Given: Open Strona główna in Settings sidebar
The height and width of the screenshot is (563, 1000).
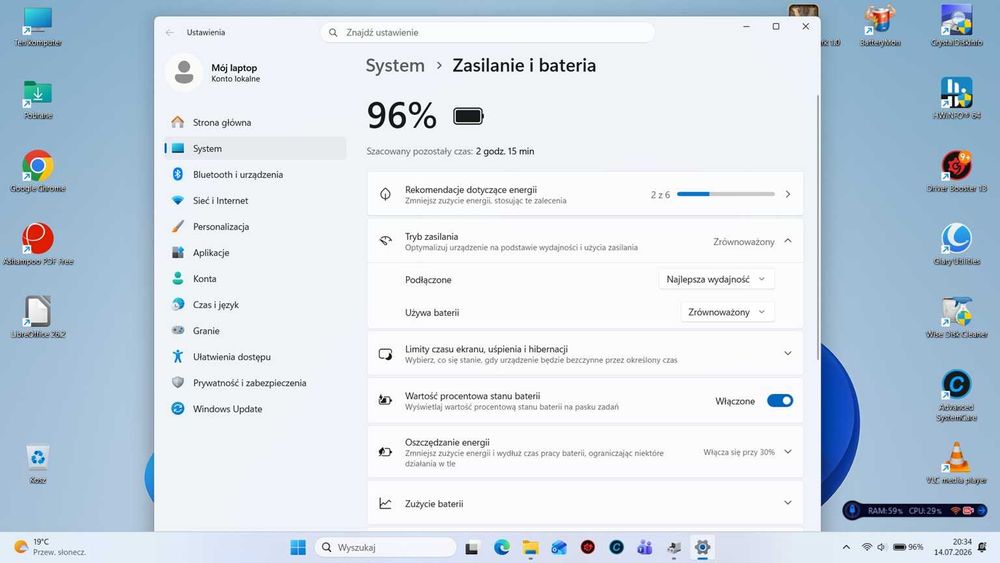Looking at the screenshot, I should [x=255, y=122].
